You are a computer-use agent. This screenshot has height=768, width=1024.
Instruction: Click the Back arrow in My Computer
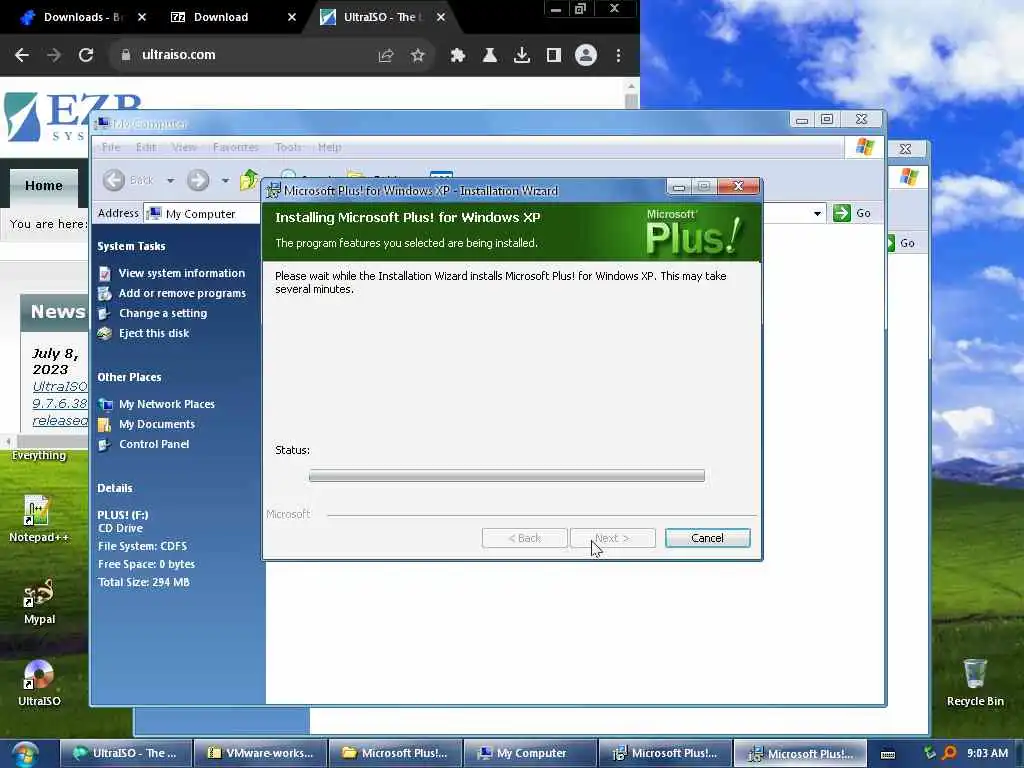click(x=114, y=180)
